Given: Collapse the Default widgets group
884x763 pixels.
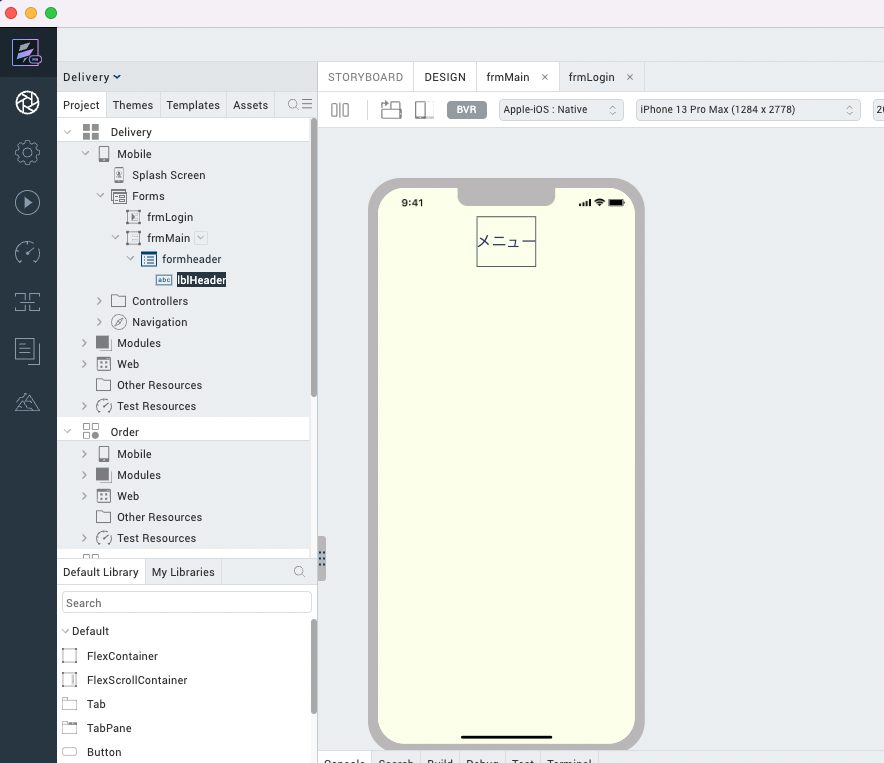Looking at the screenshot, I should tap(65, 631).
